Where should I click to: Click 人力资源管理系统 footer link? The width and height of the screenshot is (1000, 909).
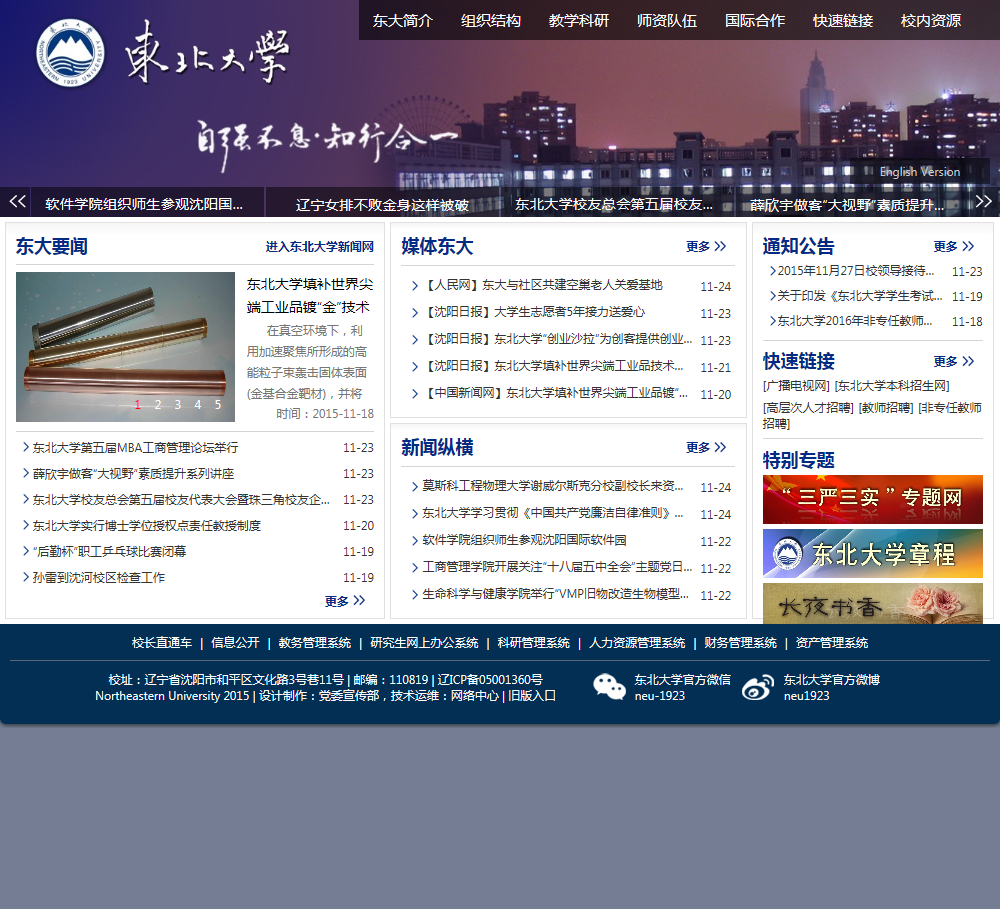point(637,643)
